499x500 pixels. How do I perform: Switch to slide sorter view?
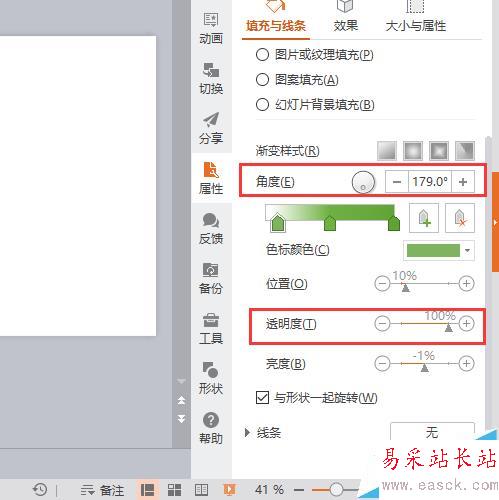[174, 490]
